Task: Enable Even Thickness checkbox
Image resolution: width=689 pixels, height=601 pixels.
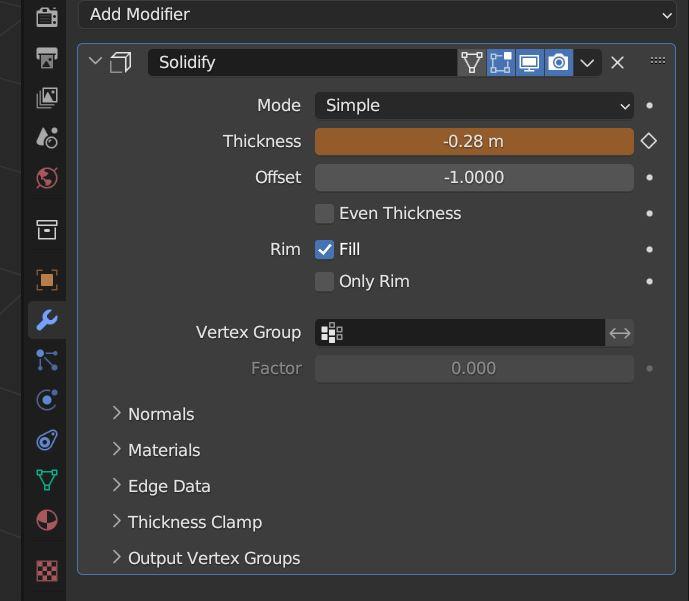Action: click(324, 214)
